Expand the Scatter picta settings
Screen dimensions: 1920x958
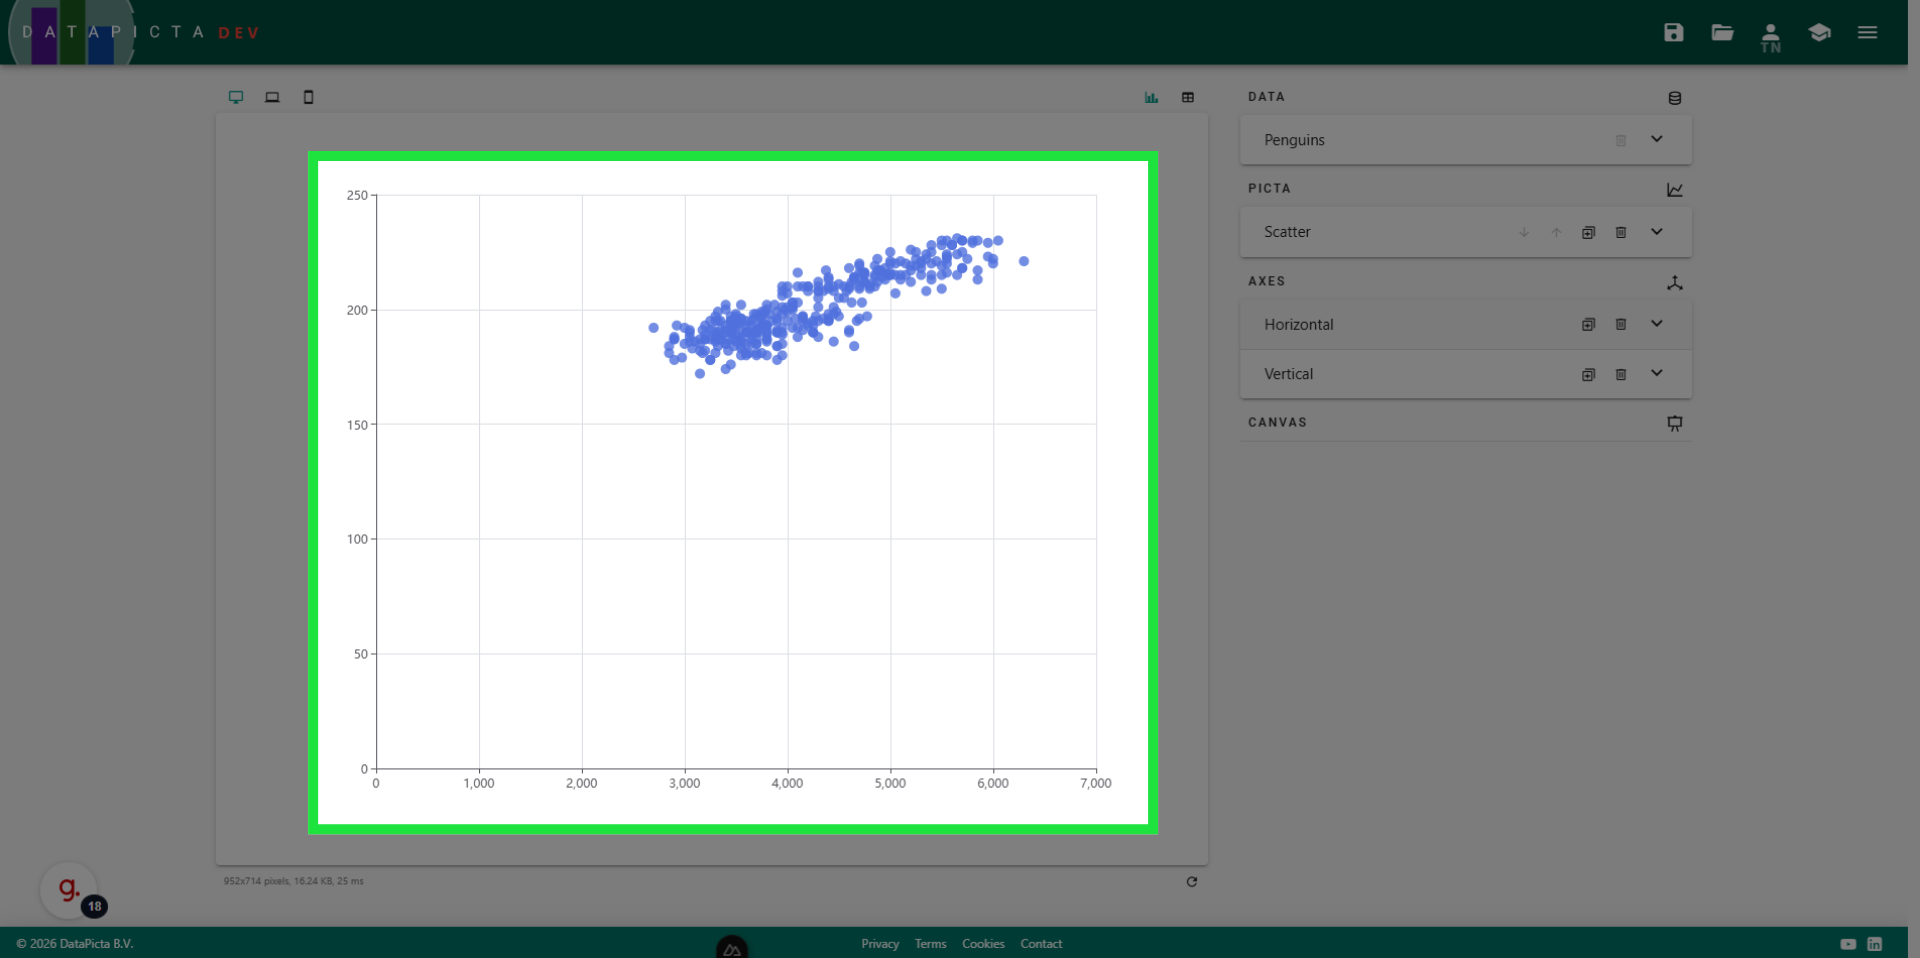[x=1657, y=232]
